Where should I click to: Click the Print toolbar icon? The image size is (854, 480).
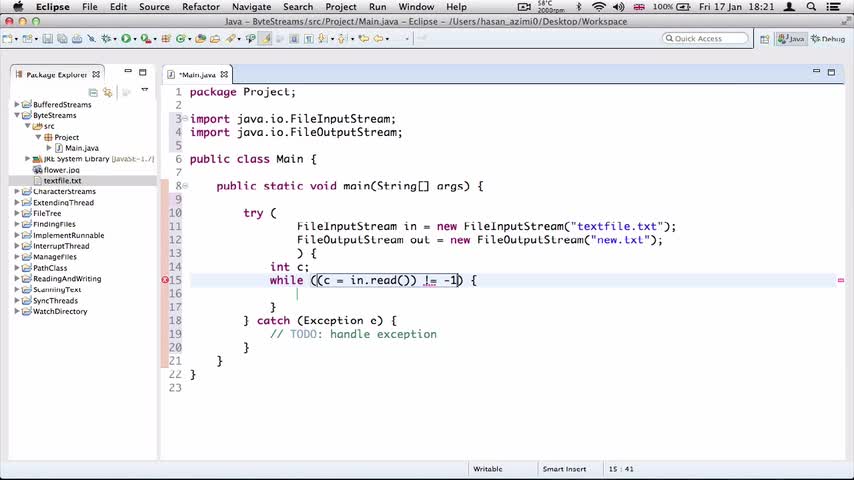click(77, 39)
